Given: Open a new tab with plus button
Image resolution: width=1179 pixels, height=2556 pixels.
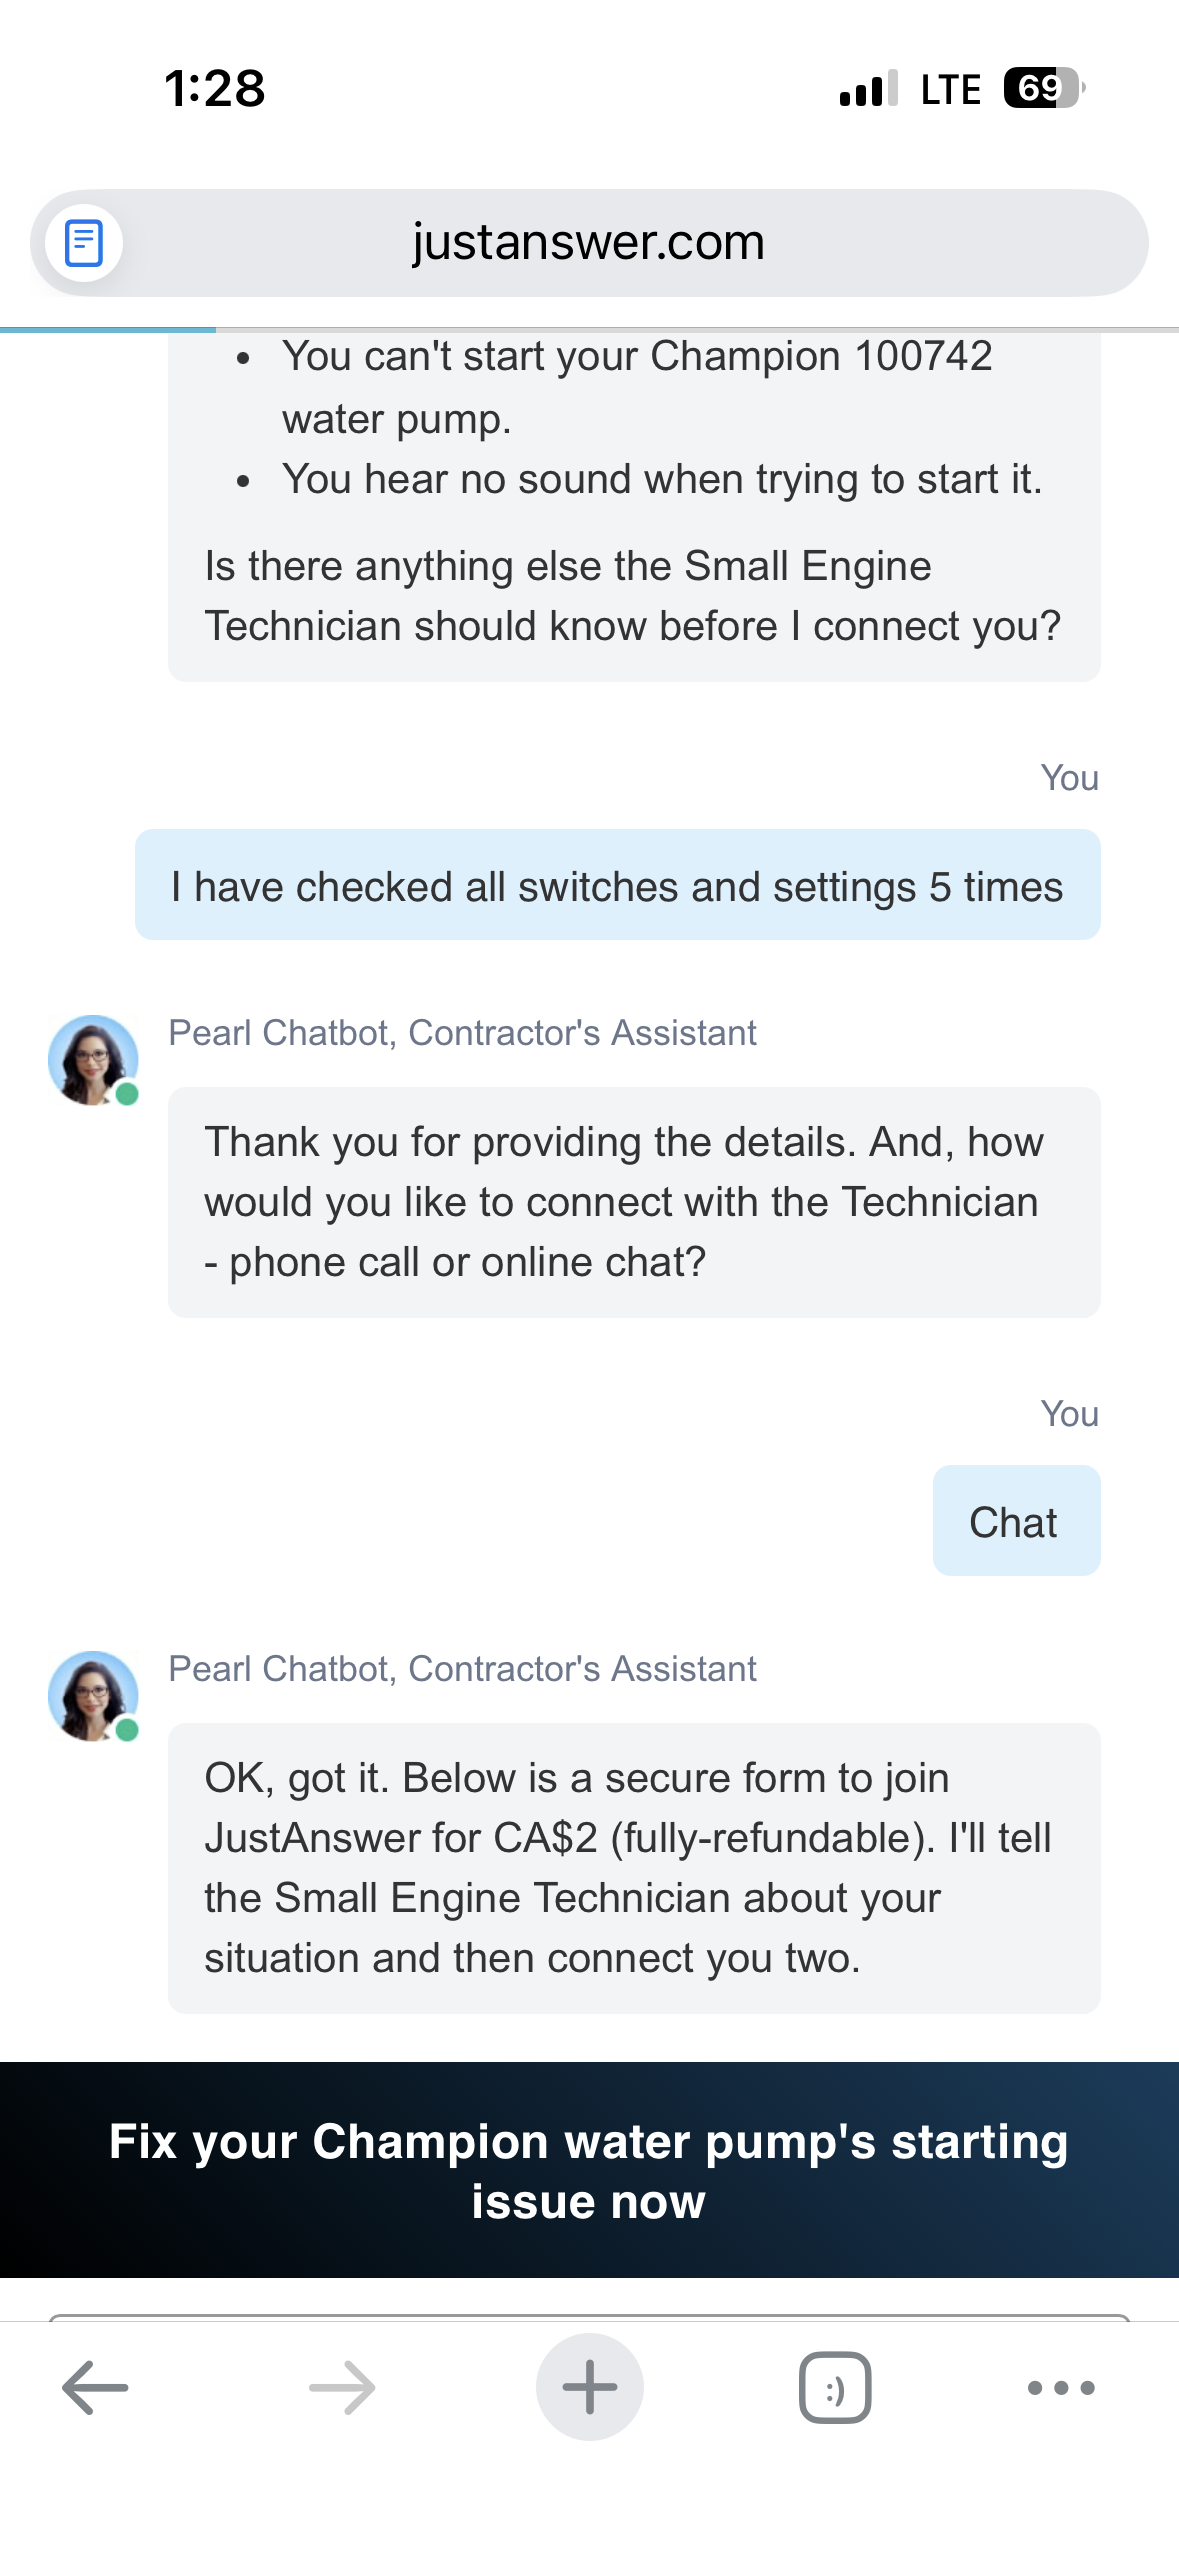Looking at the screenshot, I should pos(589,2387).
